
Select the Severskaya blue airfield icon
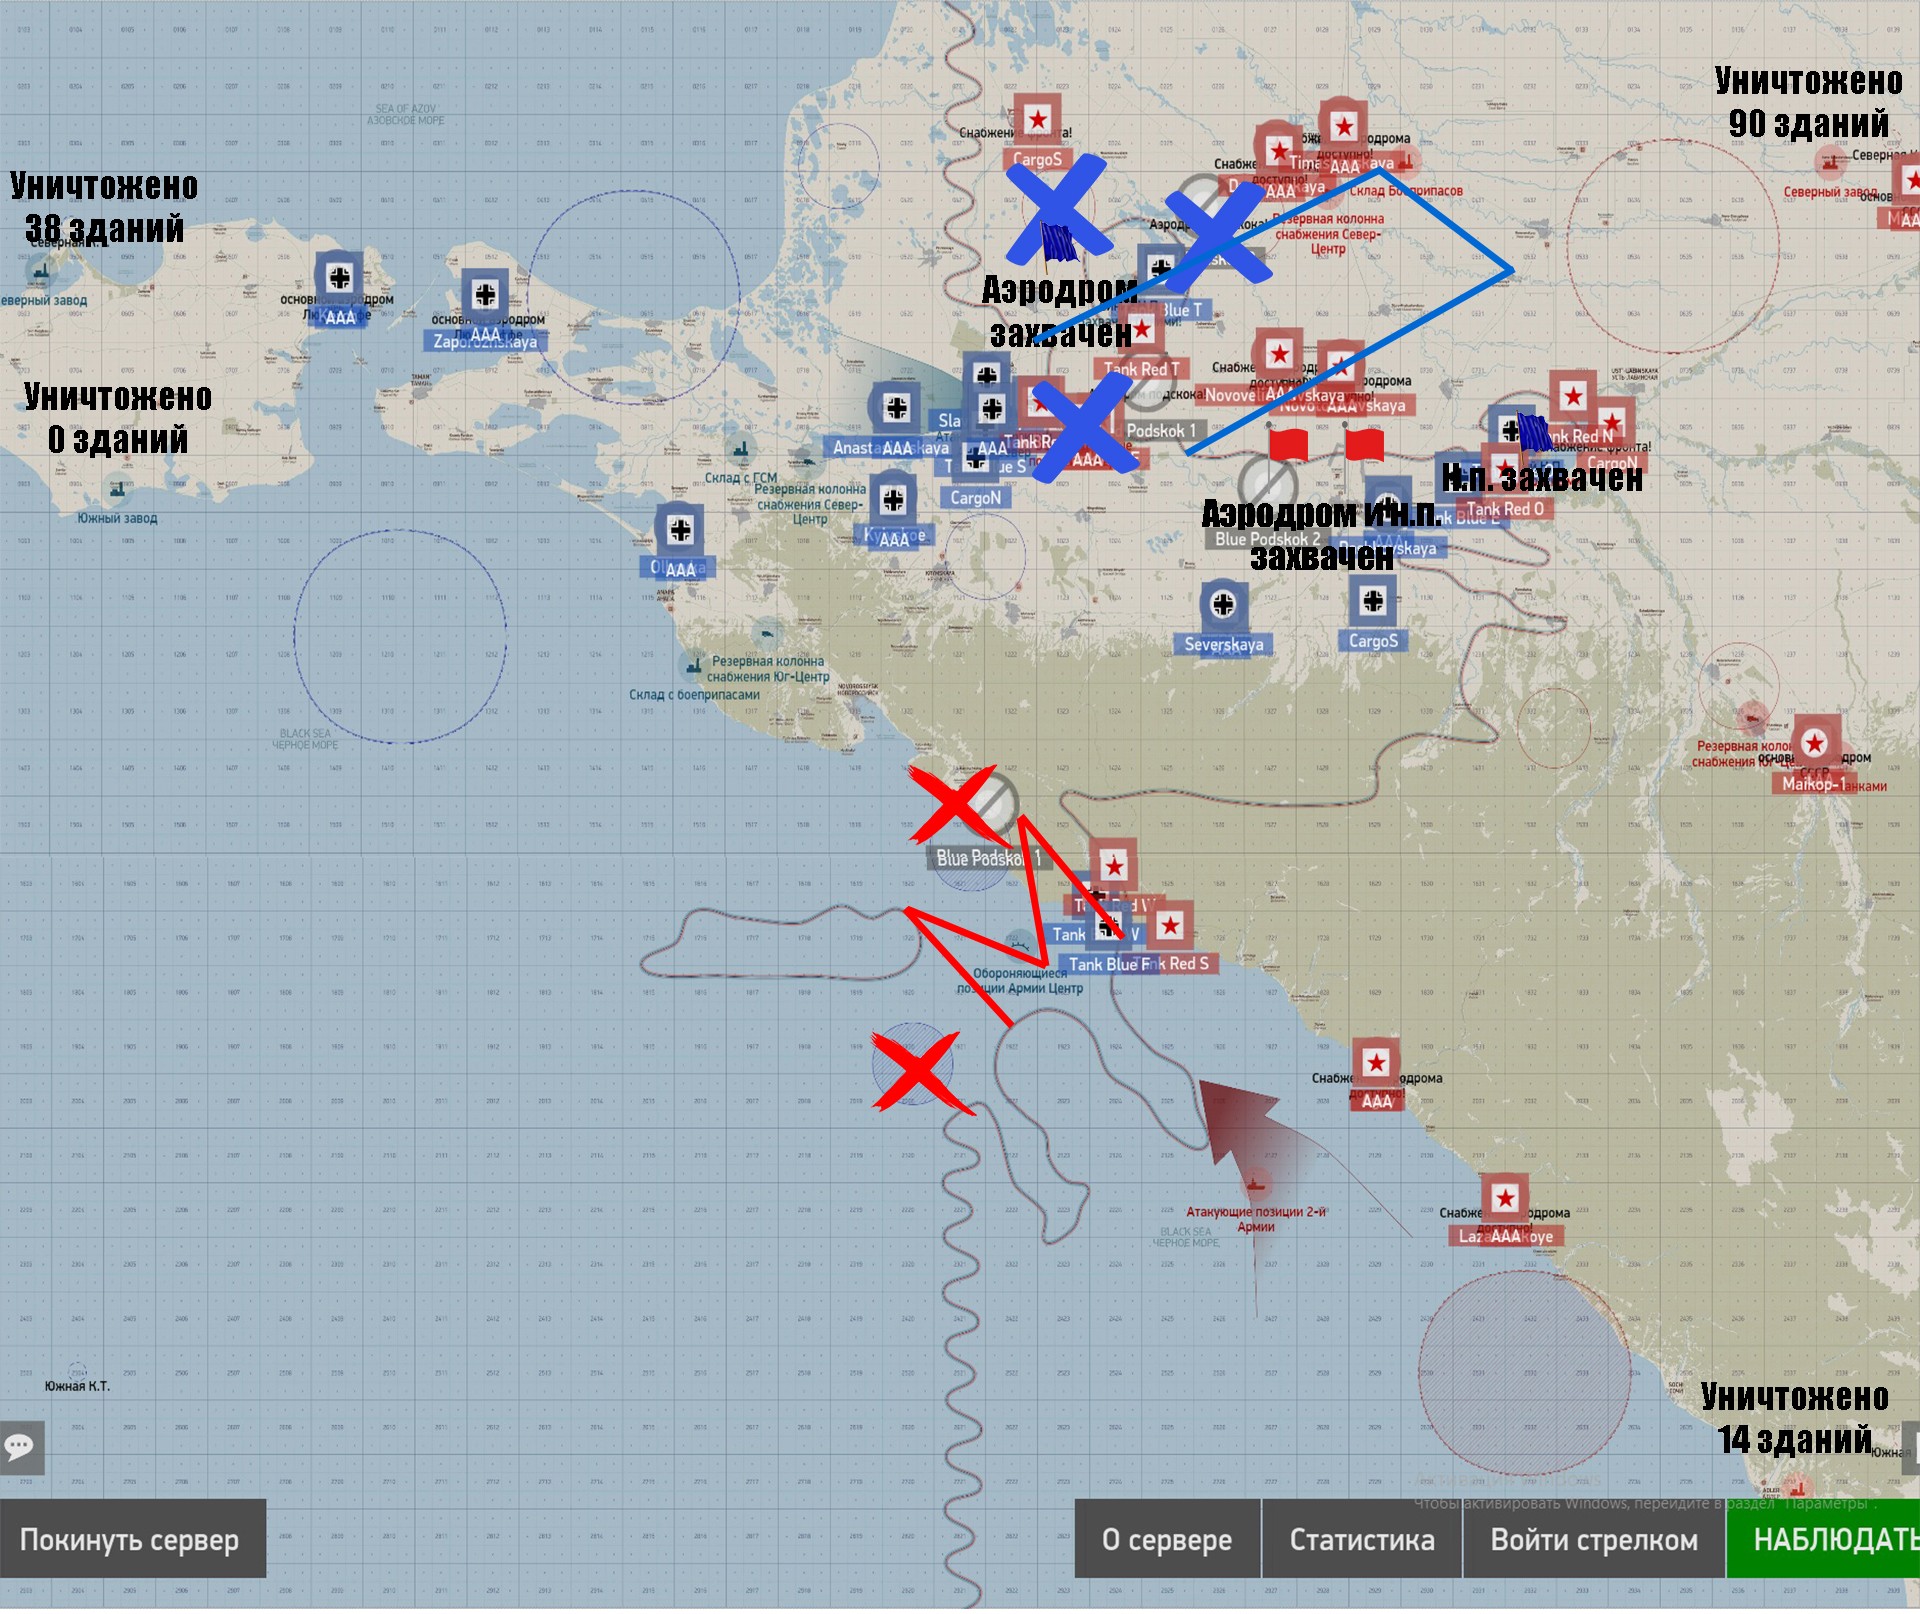[1223, 606]
